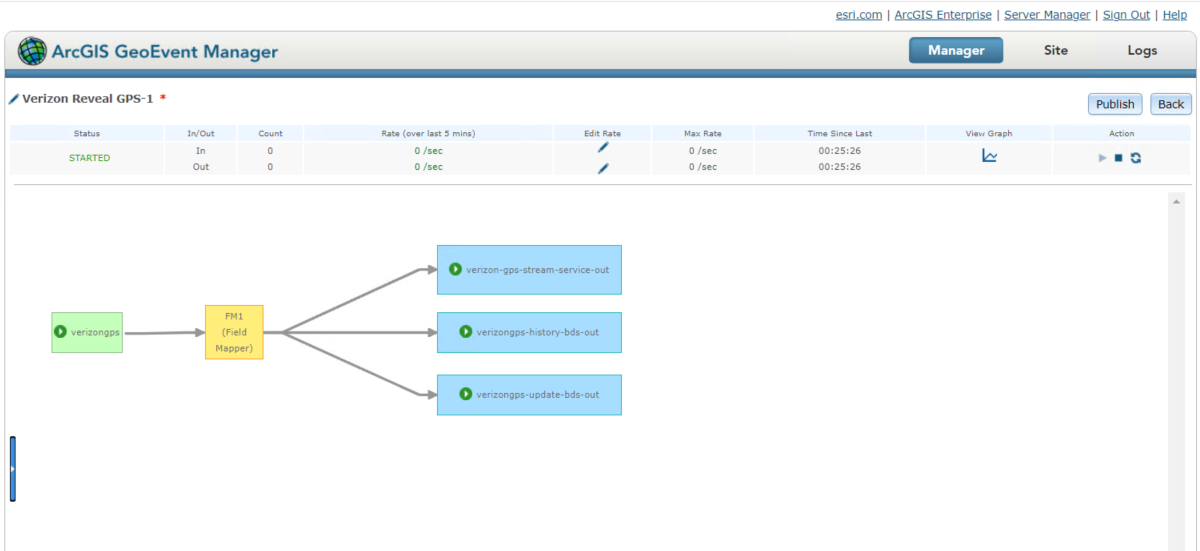Click the Time Since Last column header

[x=840, y=133]
